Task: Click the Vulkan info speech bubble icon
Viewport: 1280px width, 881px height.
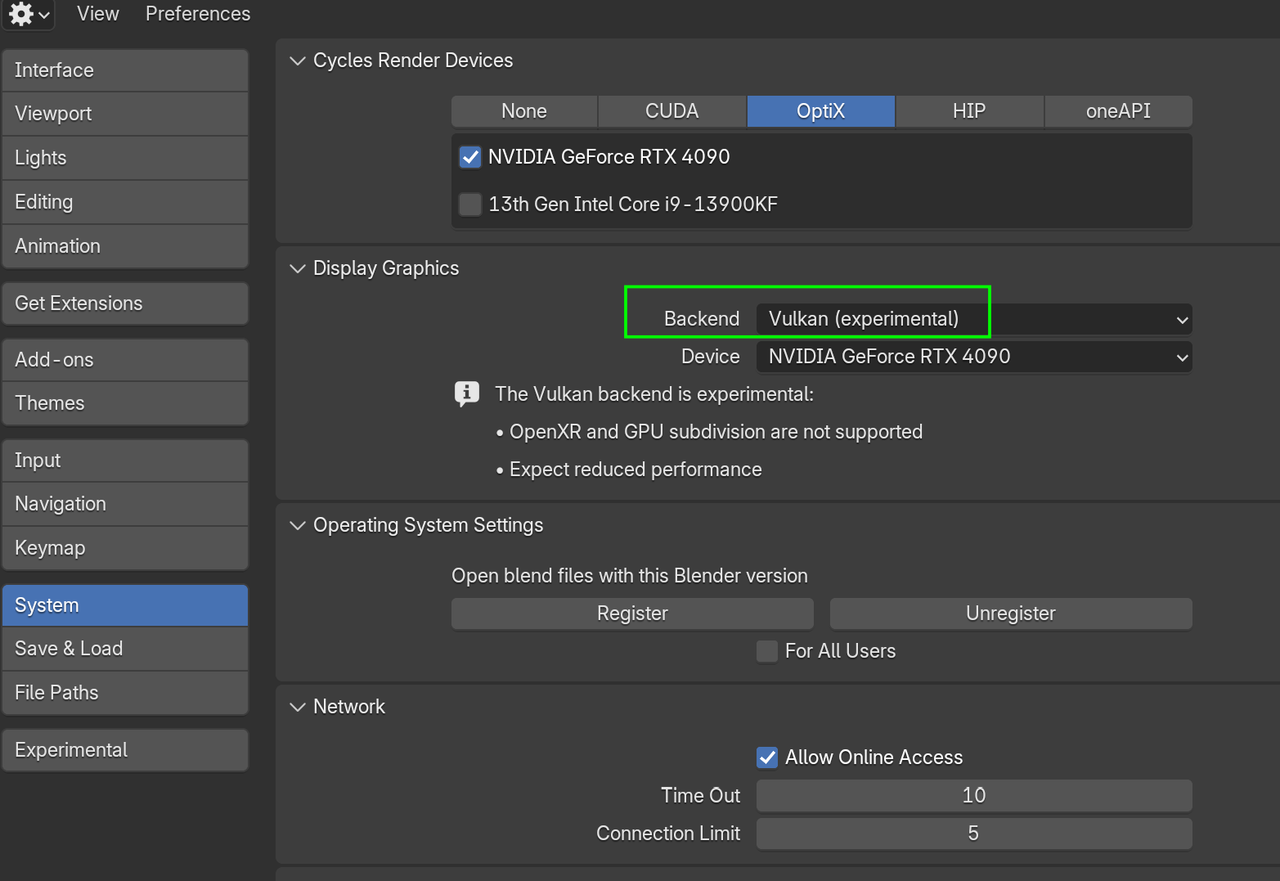Action: click(466, 394)
